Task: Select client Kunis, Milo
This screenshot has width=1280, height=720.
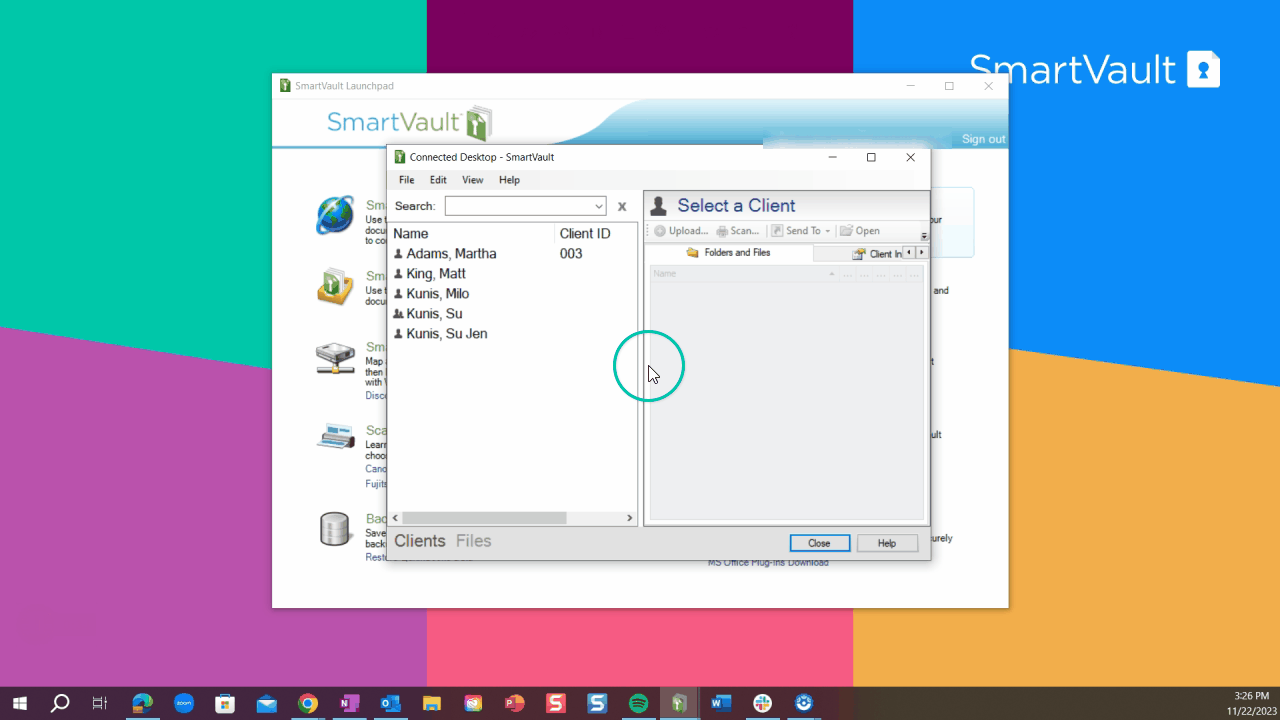Action: [x=438, y=293]
